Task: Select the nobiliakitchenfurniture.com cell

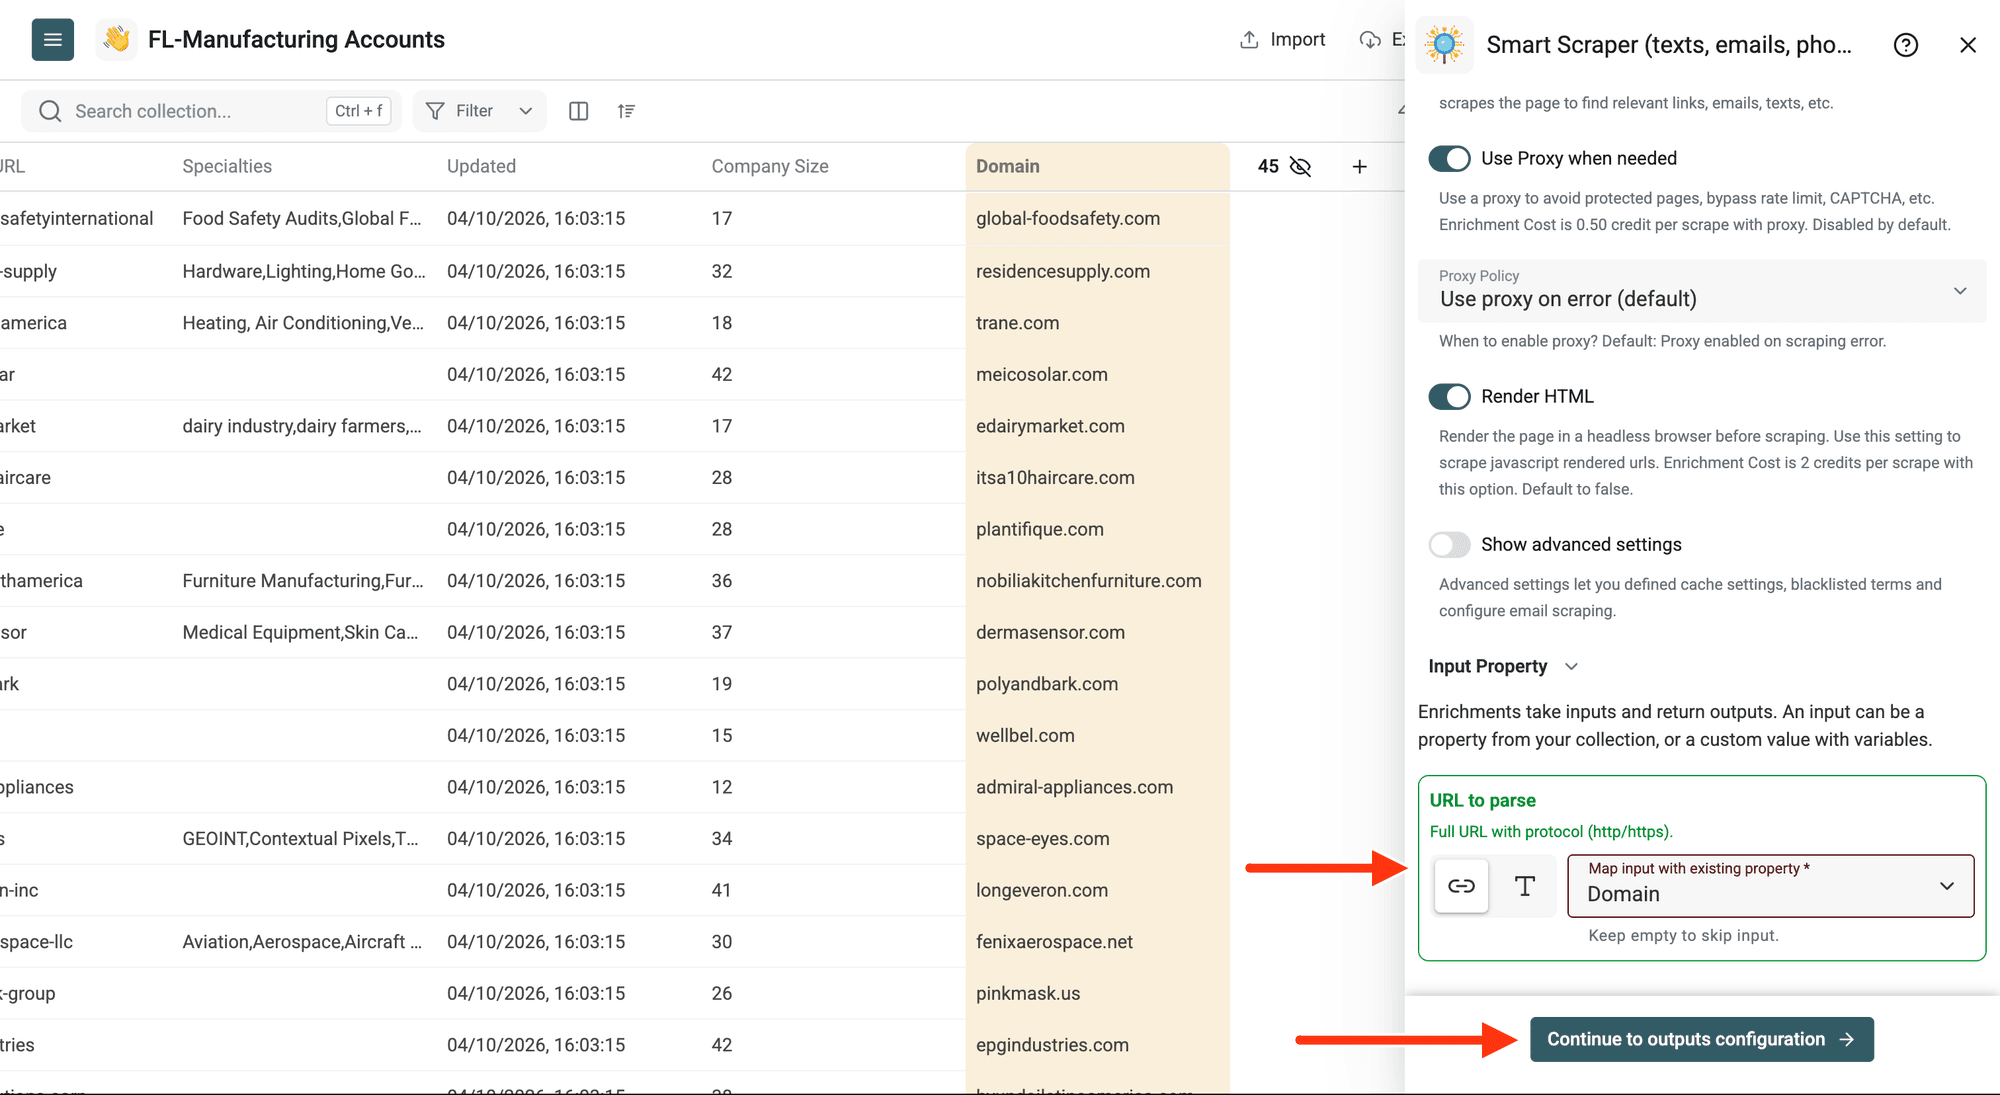Action: coord(1097,581)
